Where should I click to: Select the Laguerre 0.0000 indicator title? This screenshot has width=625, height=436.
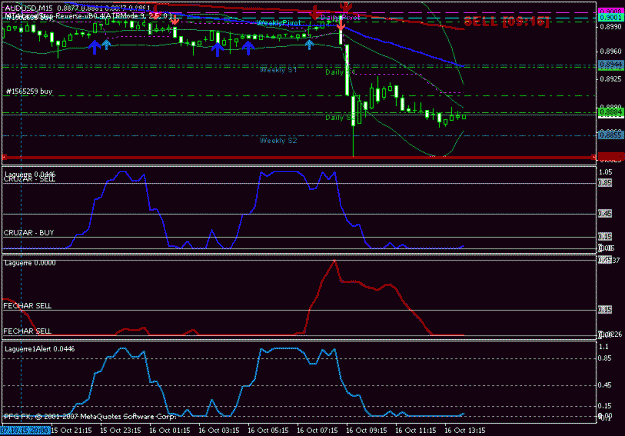30,263
